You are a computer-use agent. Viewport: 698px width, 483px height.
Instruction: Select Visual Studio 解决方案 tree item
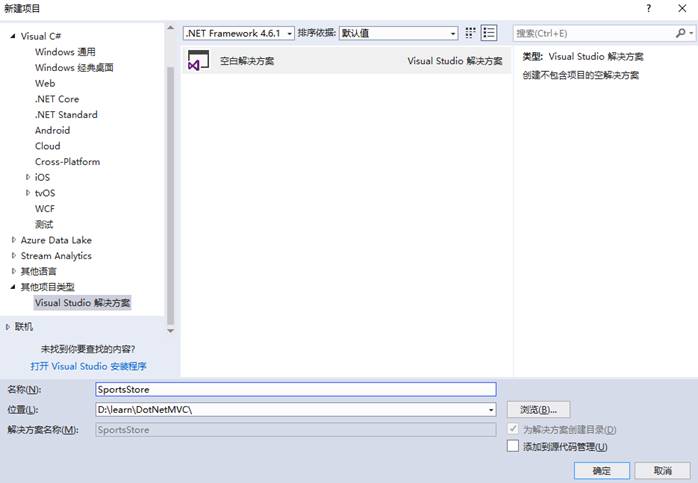(x=82, y=303)
